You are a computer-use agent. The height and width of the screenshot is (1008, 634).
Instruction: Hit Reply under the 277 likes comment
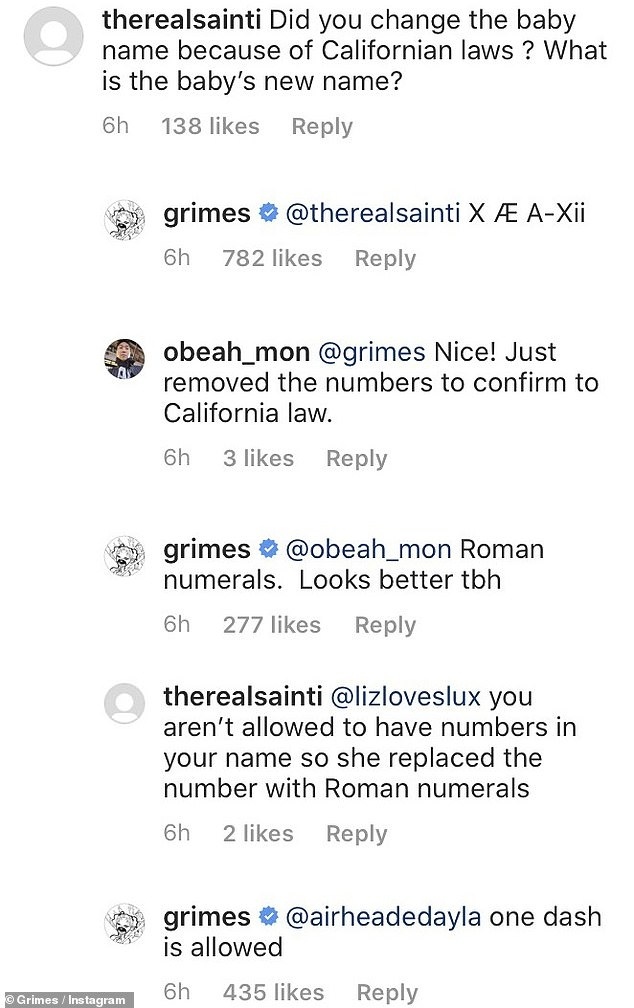point(385,625)
